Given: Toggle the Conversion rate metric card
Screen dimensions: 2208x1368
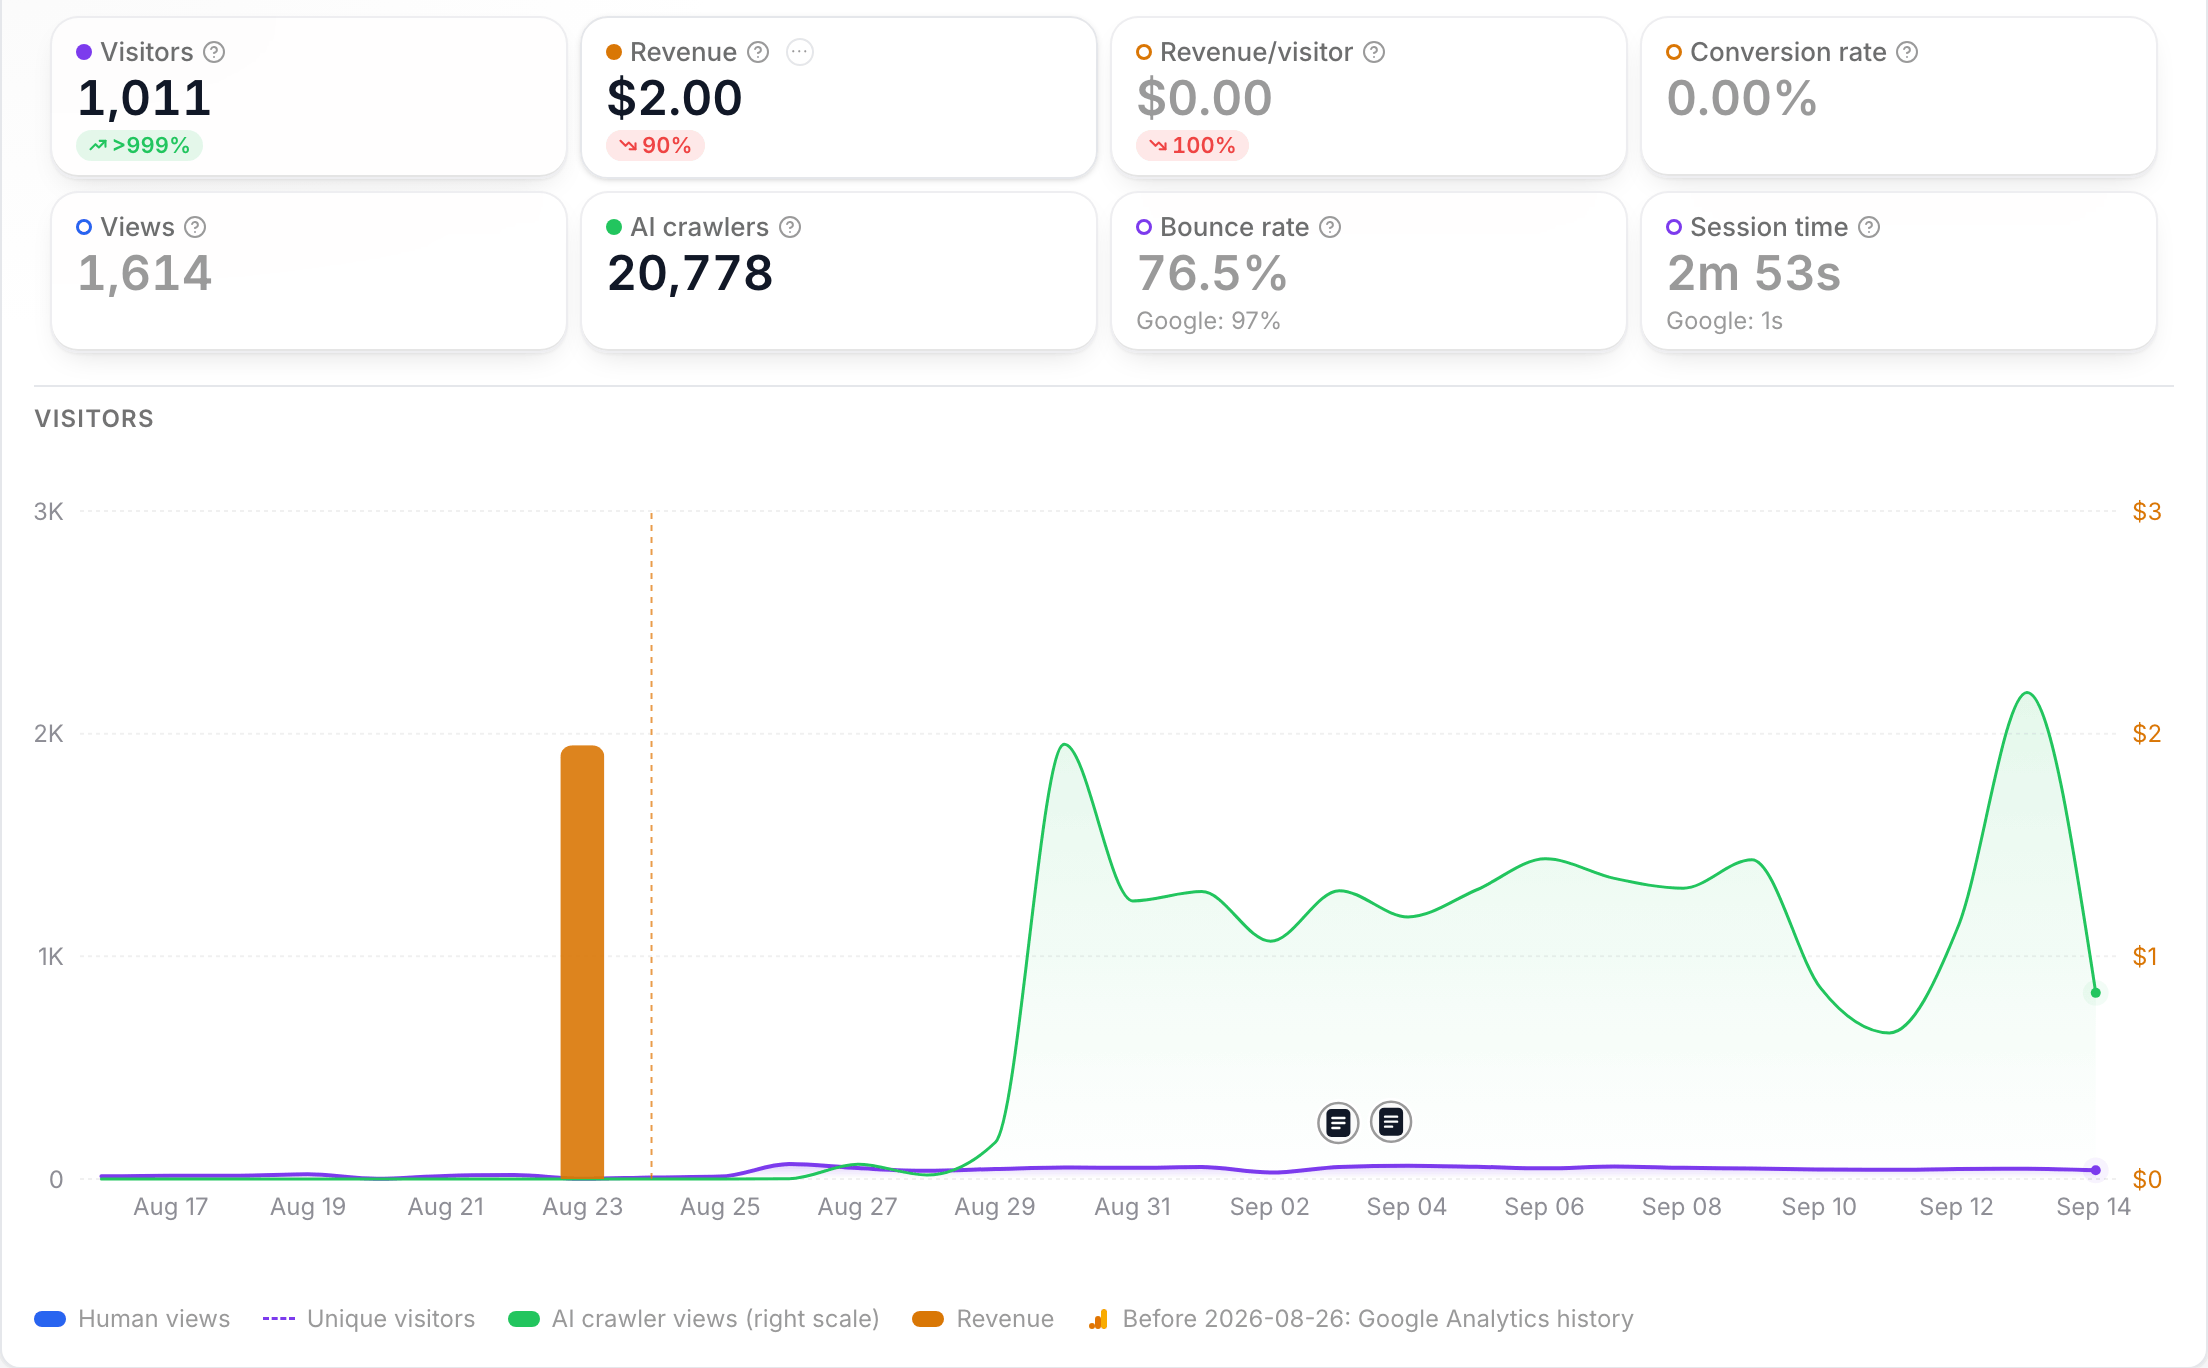Looking at the screenshot, I should 1899,97.
